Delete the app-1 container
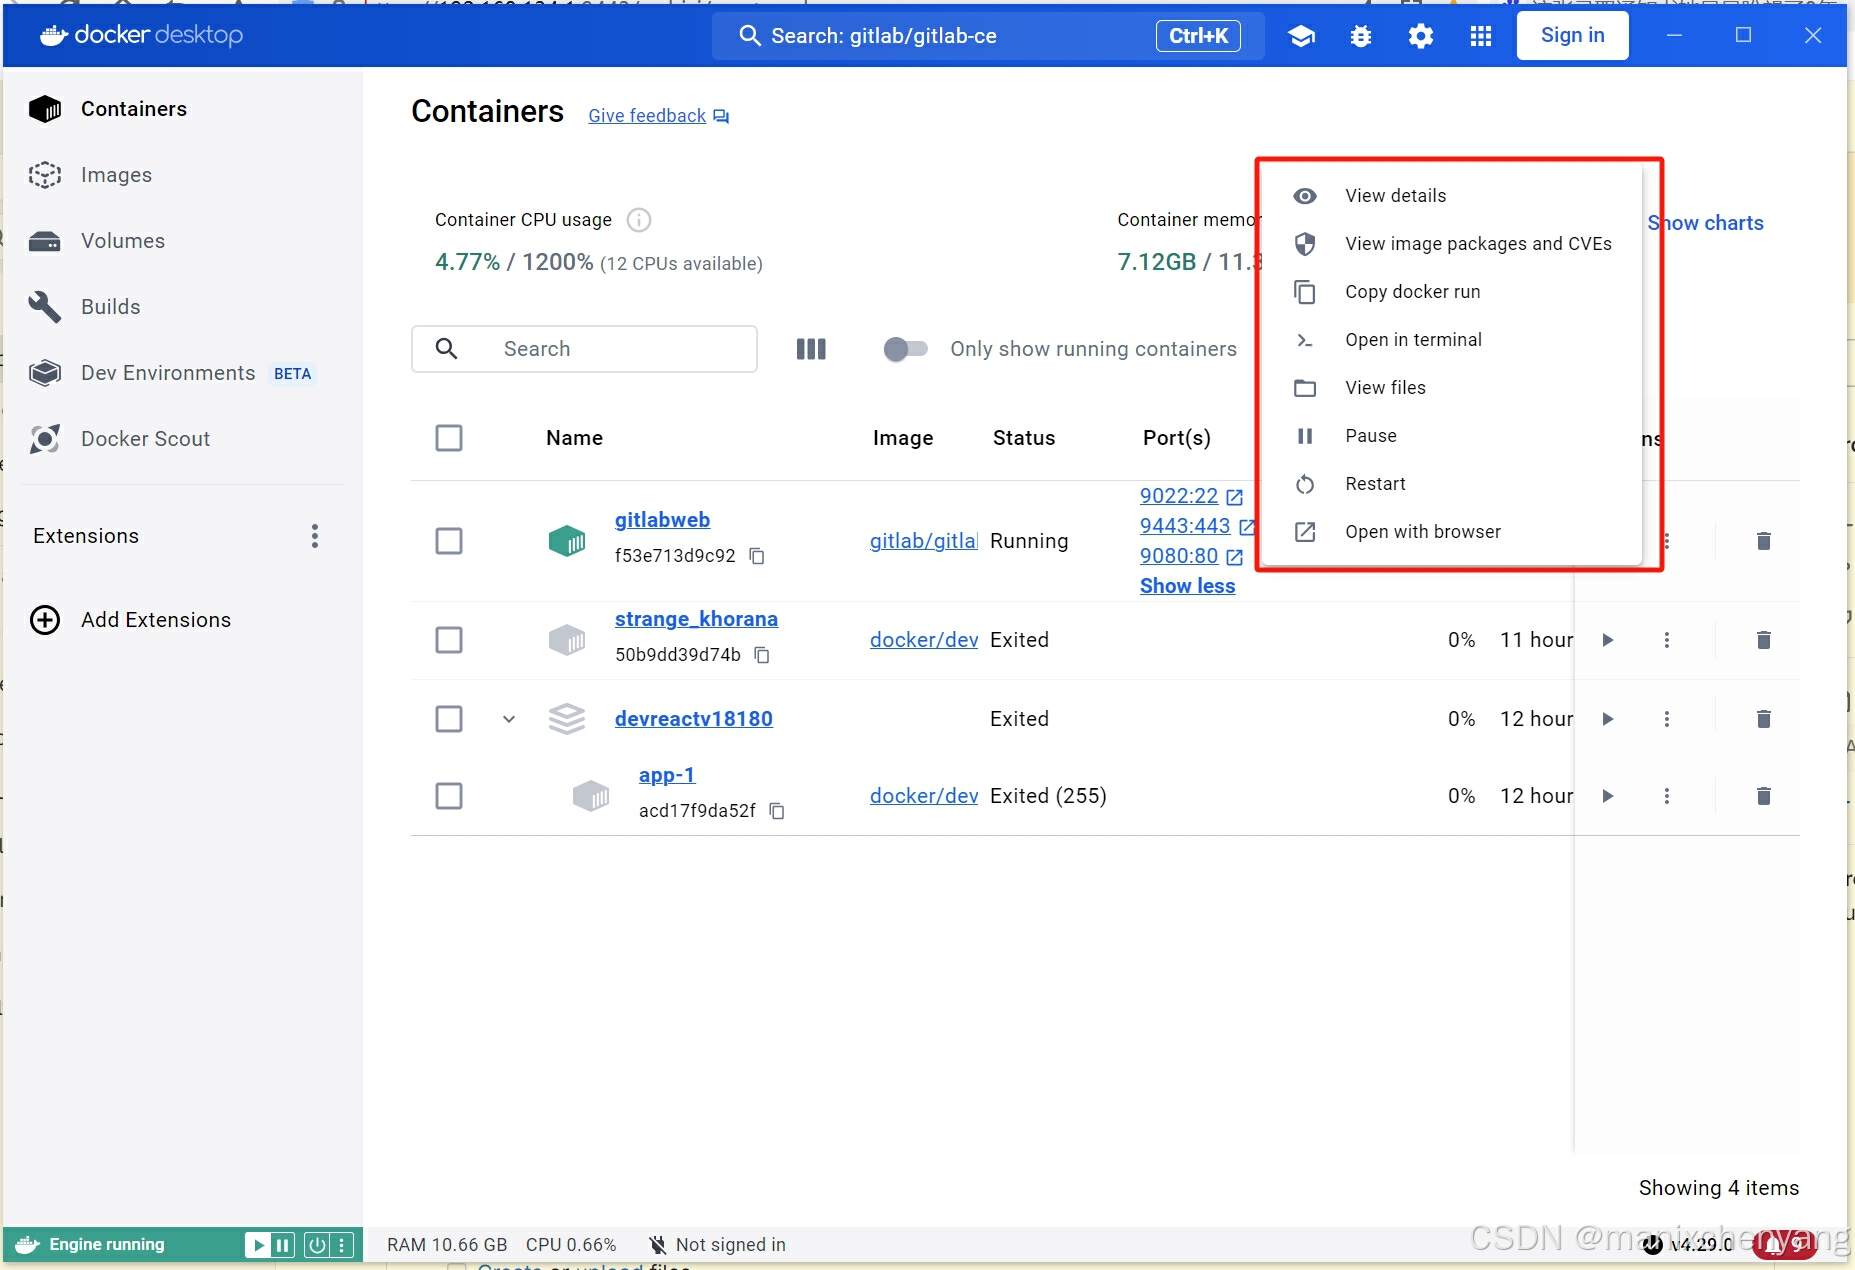1855x1270 pixels. [1764, 796]
